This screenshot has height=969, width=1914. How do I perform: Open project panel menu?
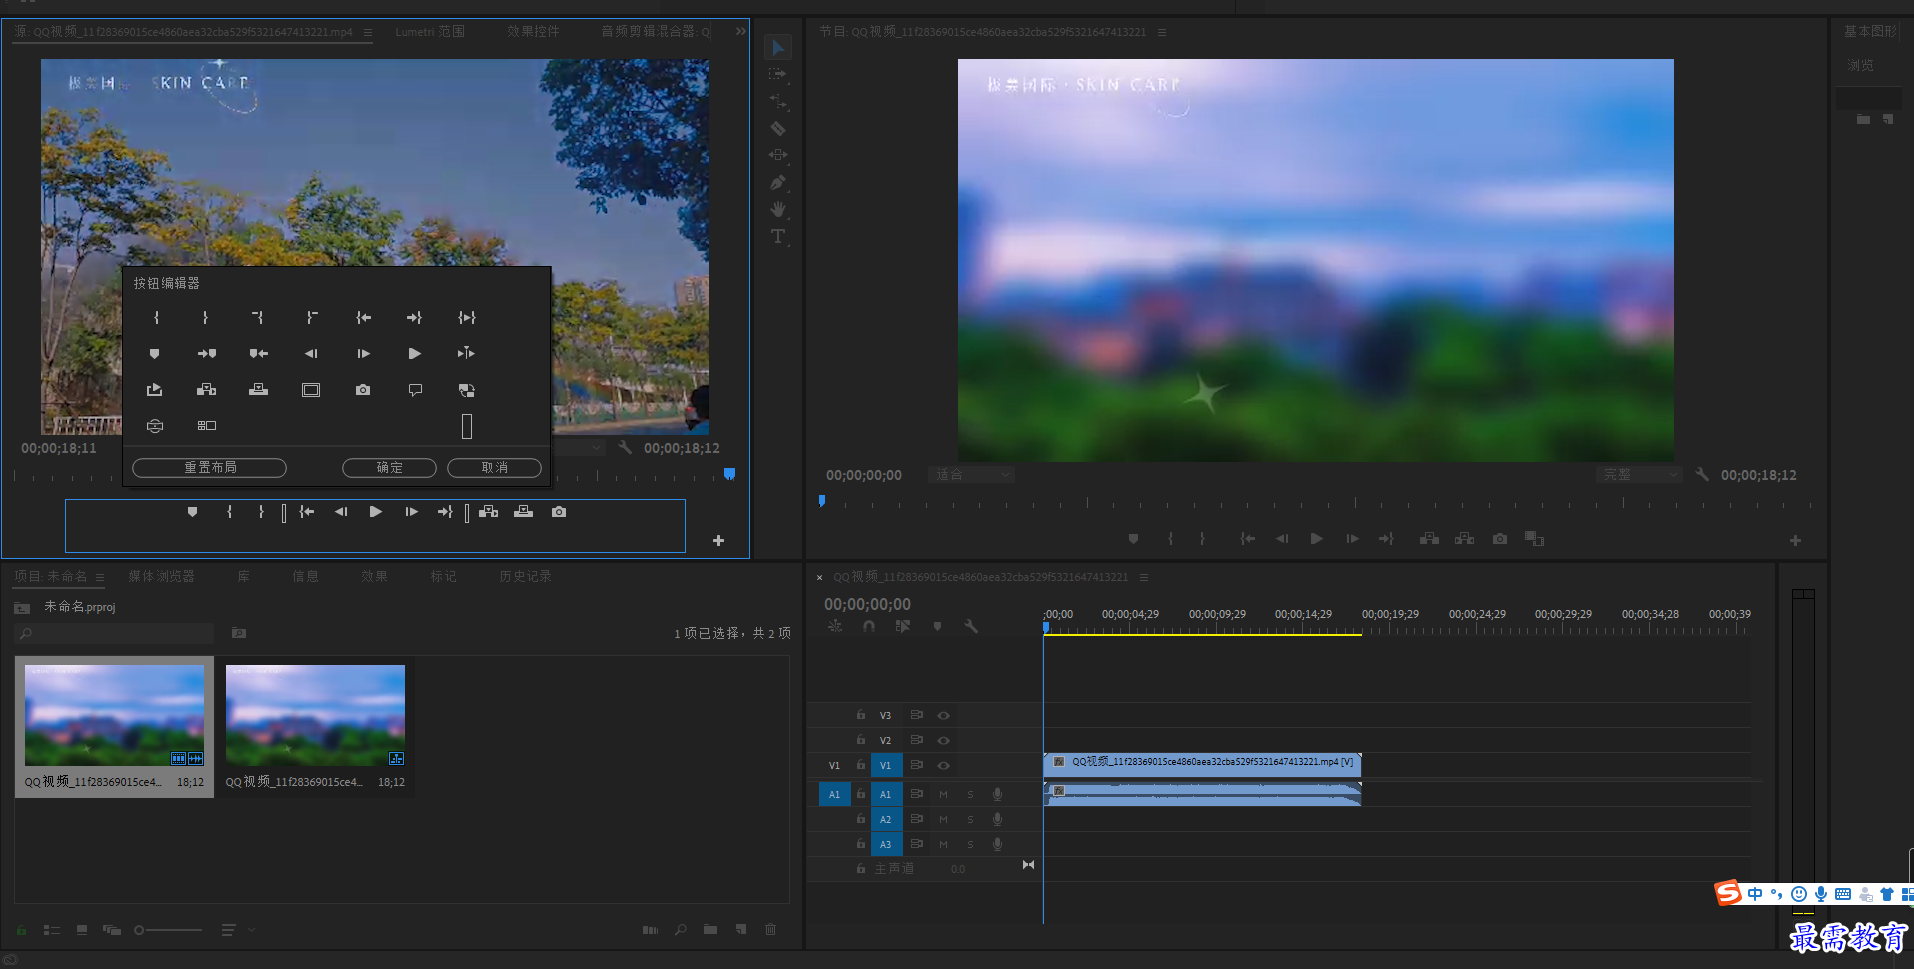click(x=100, y=577)
